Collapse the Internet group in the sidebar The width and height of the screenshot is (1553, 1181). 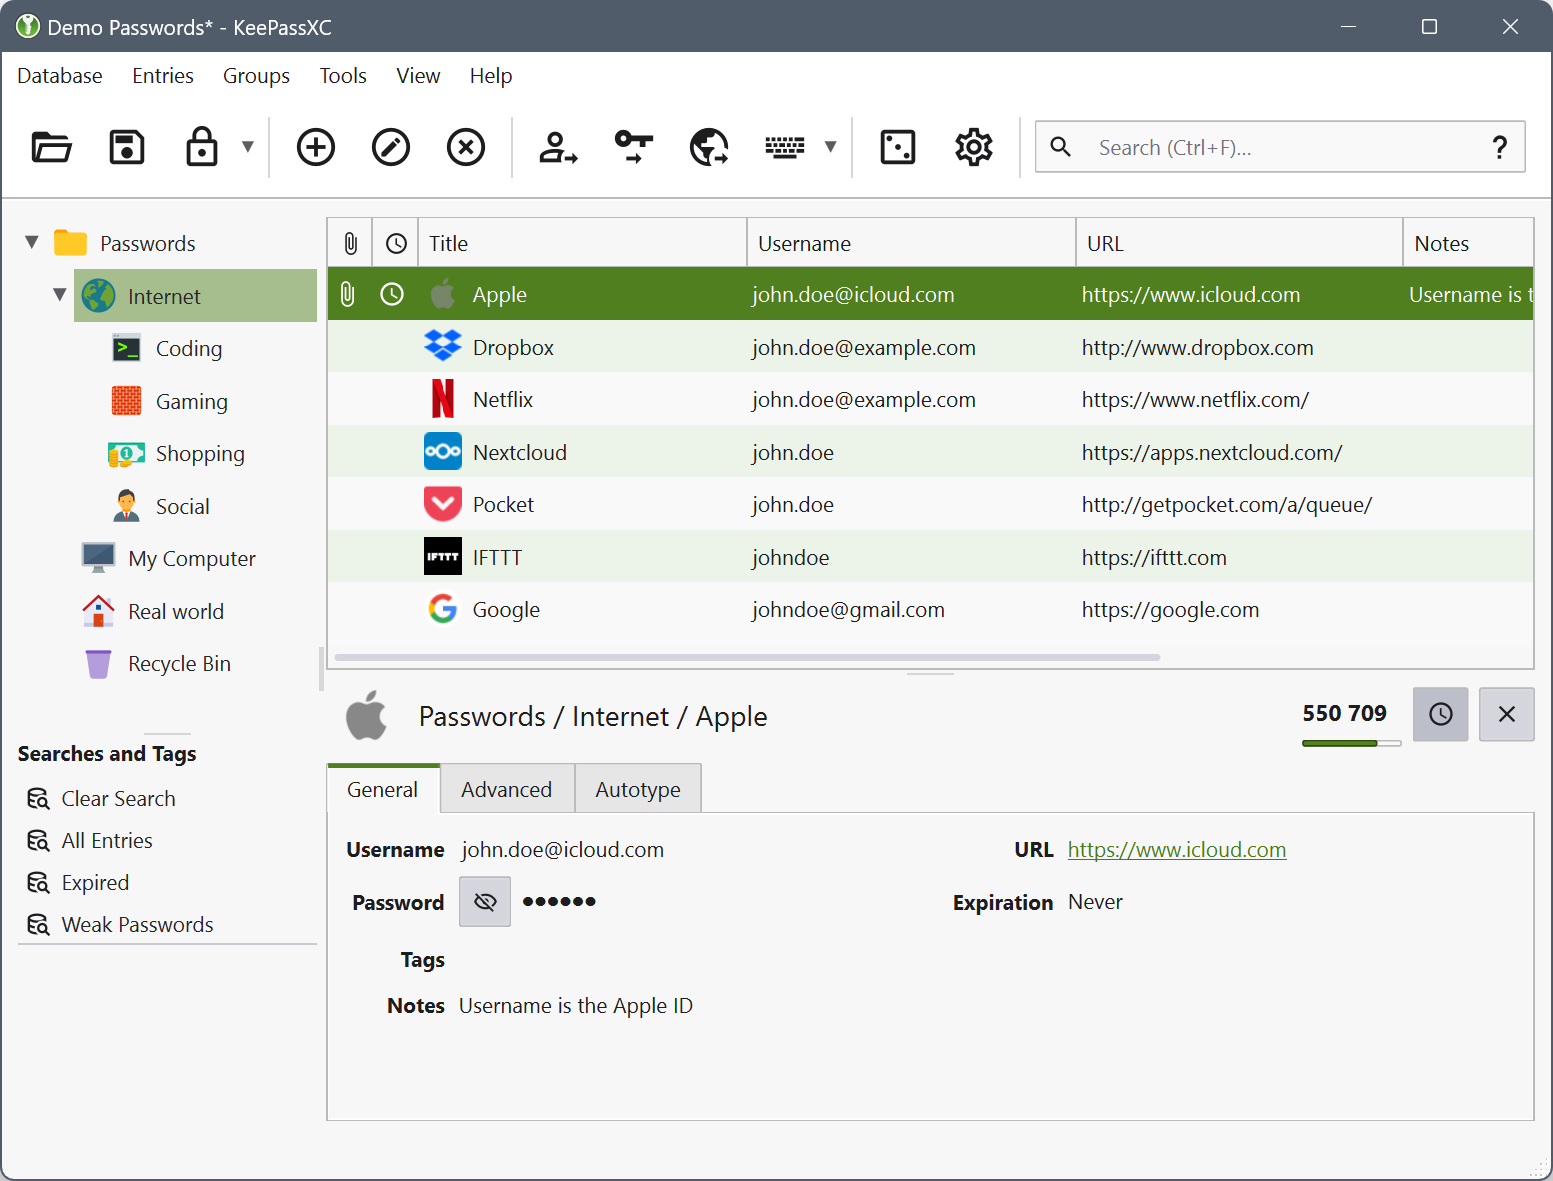(x=59, y=294)
